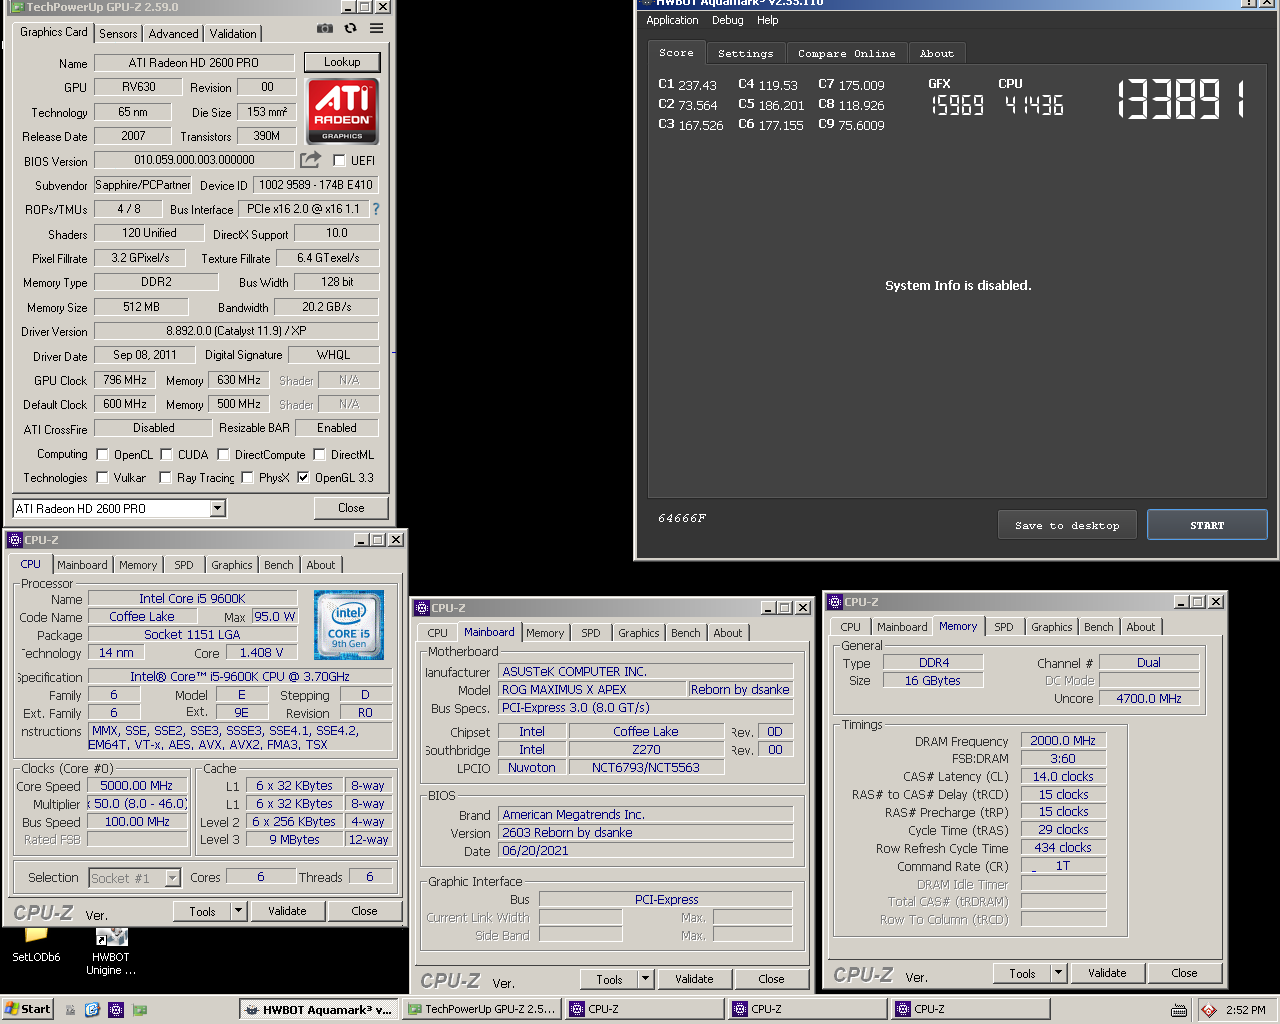The image size is (1280, 1024).
Task: Click the GPU-Z screenshot camera icon
Action: [x=325, y=29]
